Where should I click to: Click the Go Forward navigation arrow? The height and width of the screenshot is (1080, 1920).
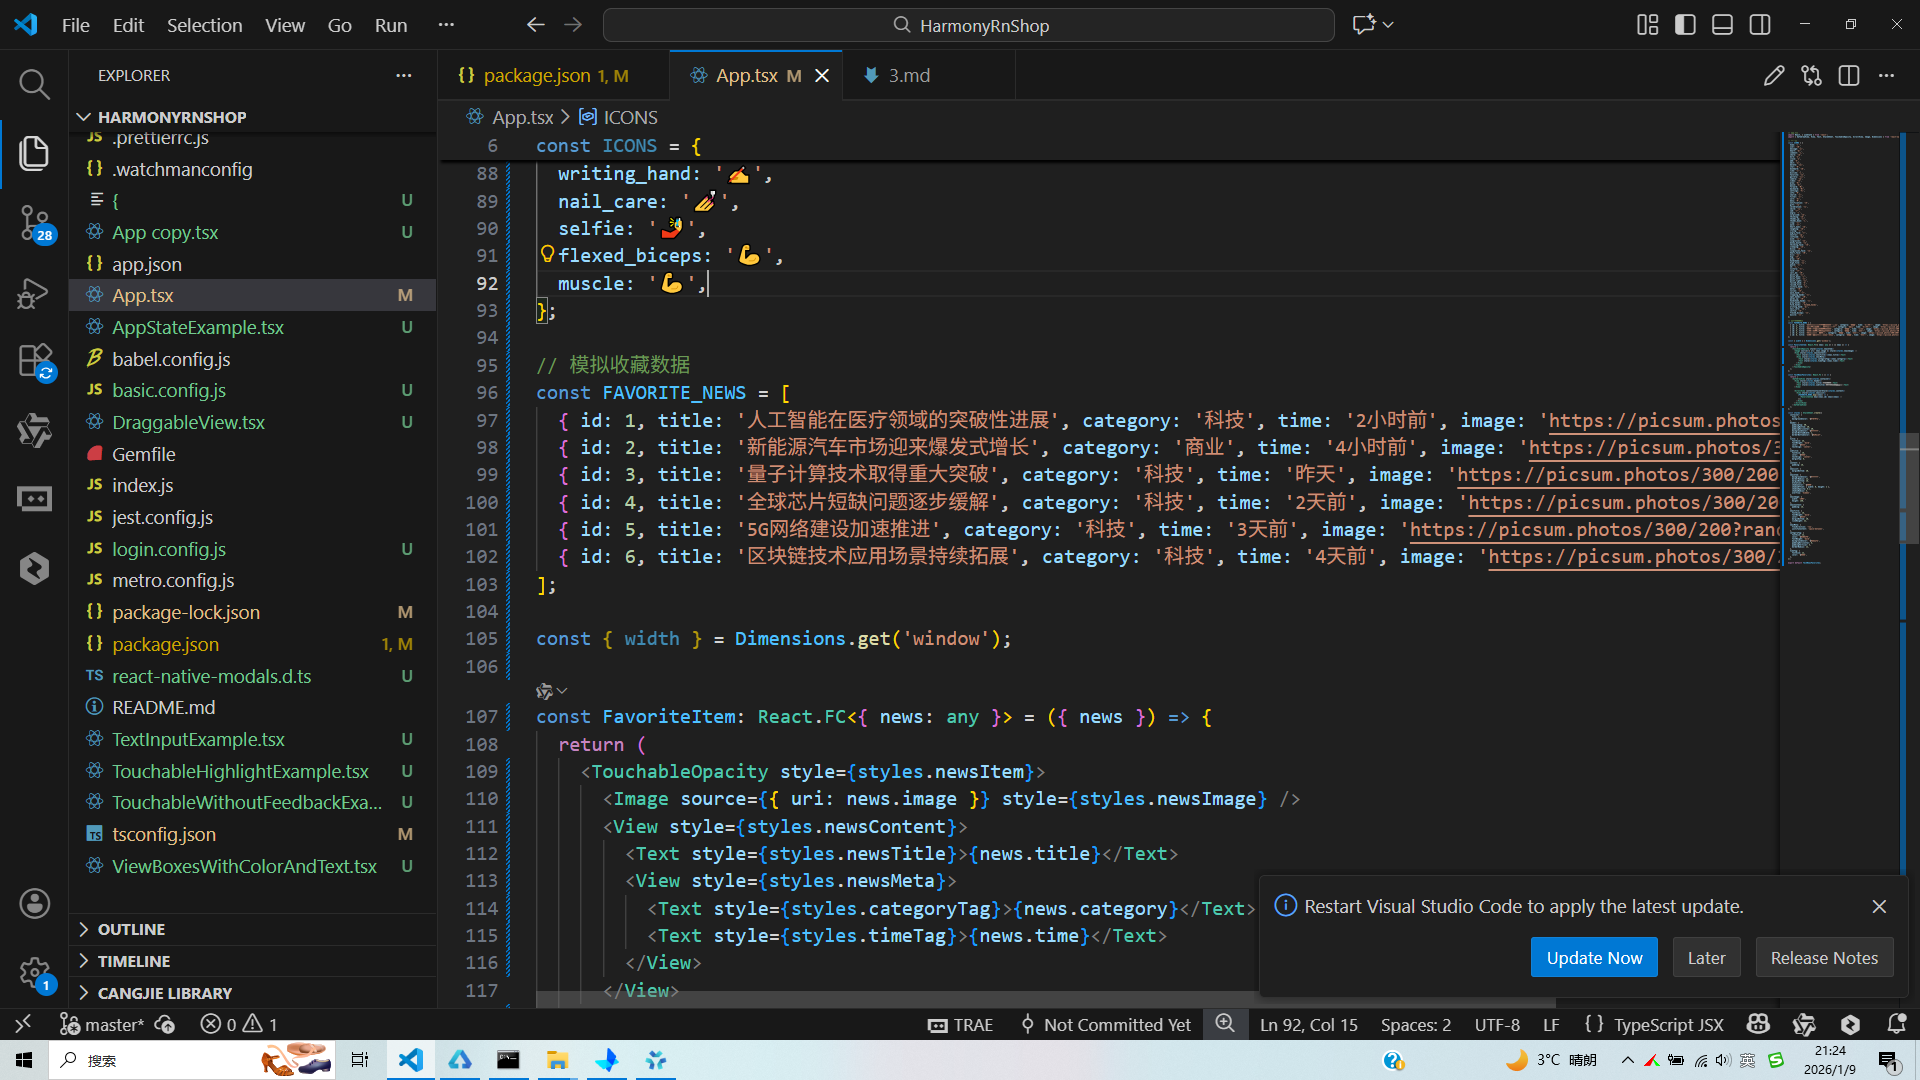pos(573,25)
